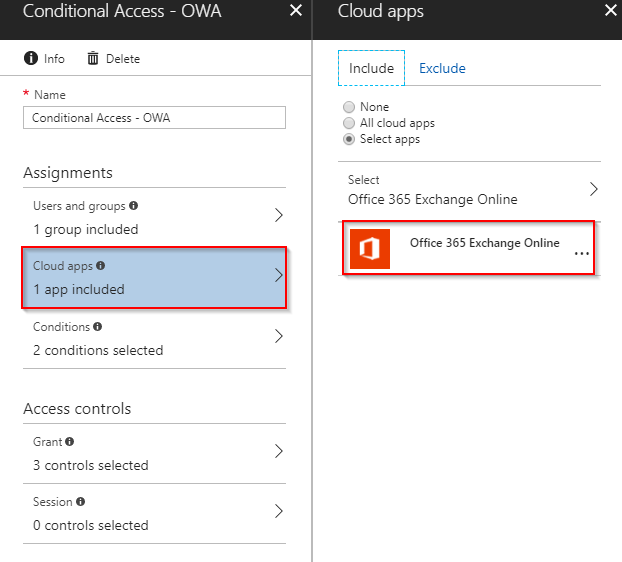The width and height of the screenshot is (622, 562).
Task: Click the '2 conditions selected' text
Action: [98, 350]
